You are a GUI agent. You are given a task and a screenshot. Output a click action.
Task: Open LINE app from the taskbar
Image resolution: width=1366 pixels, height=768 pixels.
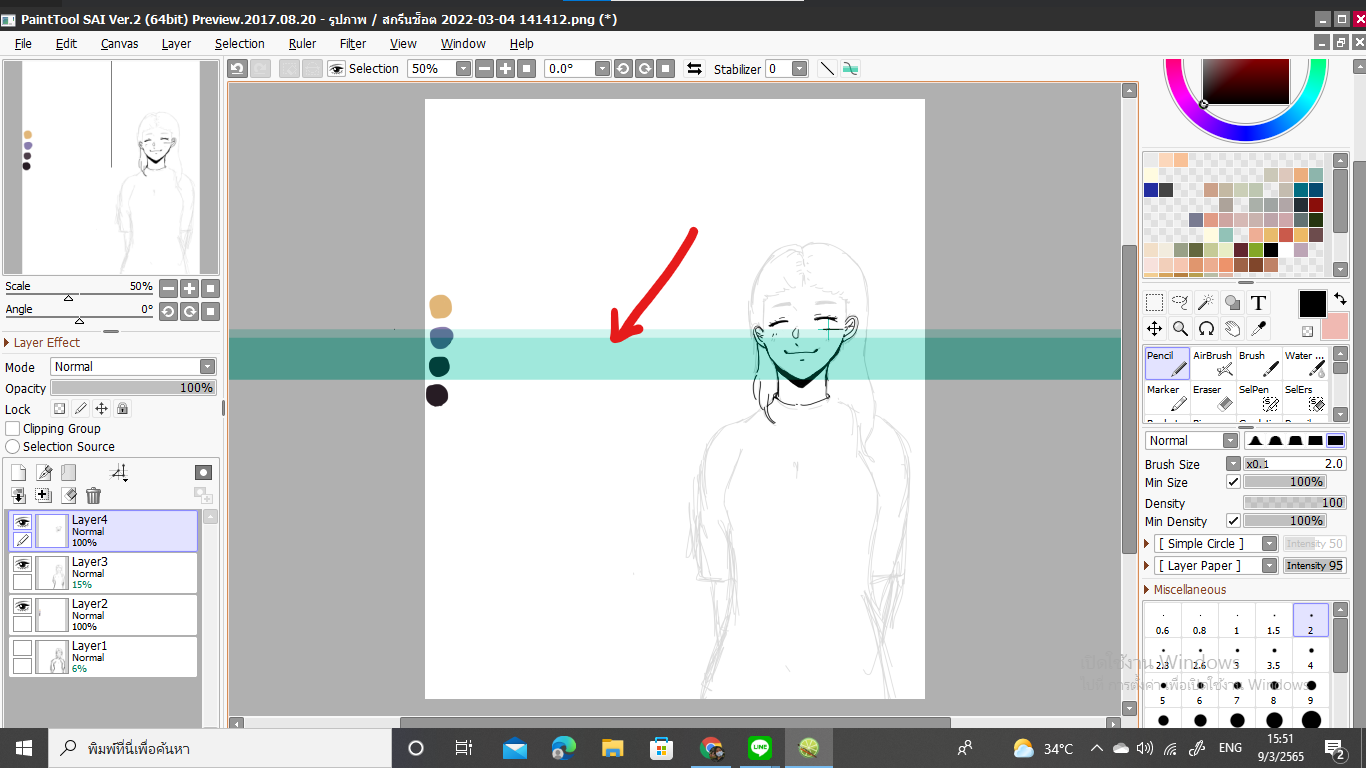[x=760, y=748]
